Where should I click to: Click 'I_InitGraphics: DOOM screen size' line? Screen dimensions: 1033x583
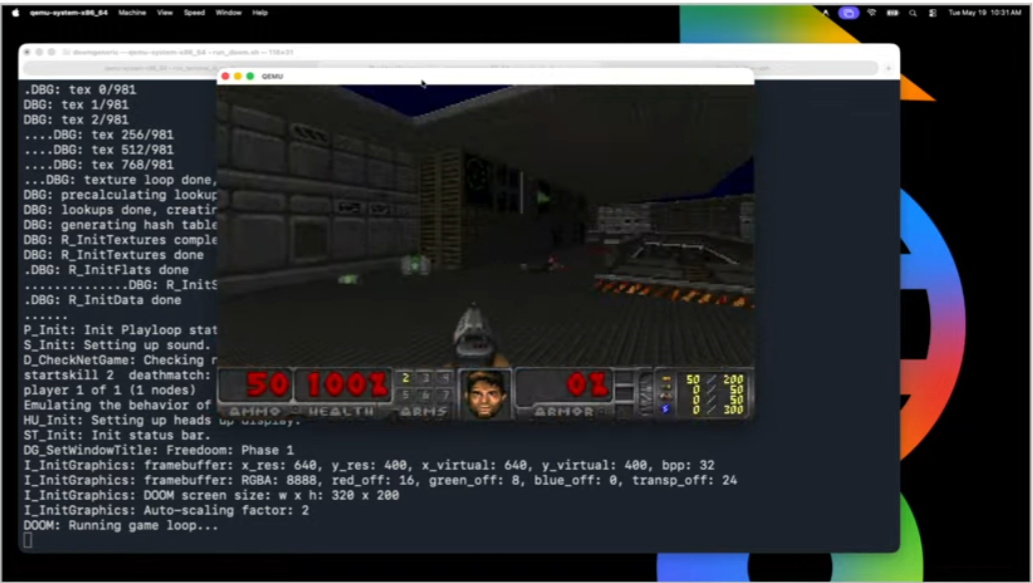211,495
